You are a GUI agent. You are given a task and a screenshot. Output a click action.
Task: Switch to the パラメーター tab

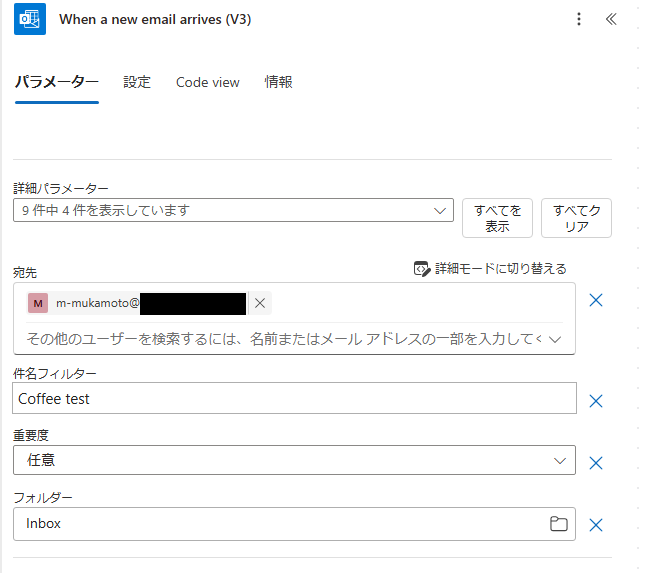click(x=57, y=82)
